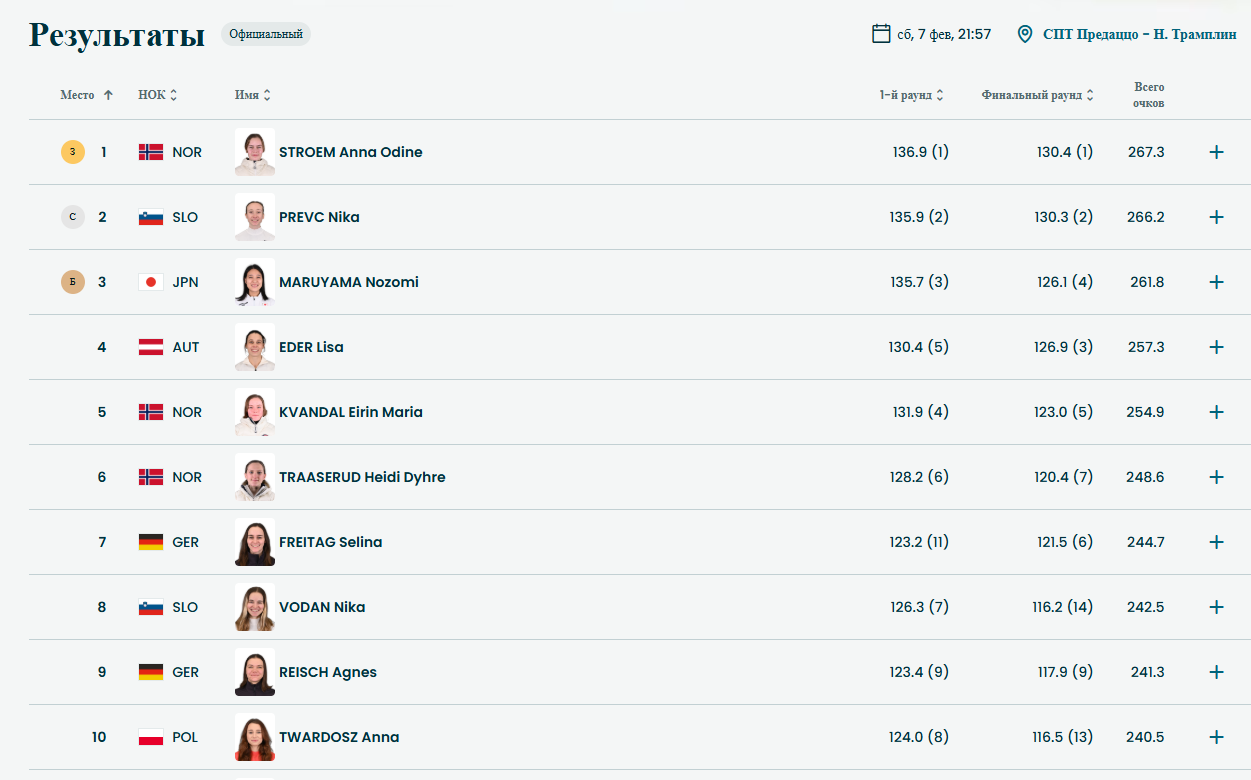Click Austria flag next to AUT
Screen dimensions: 1251x780
pos(151,347)
